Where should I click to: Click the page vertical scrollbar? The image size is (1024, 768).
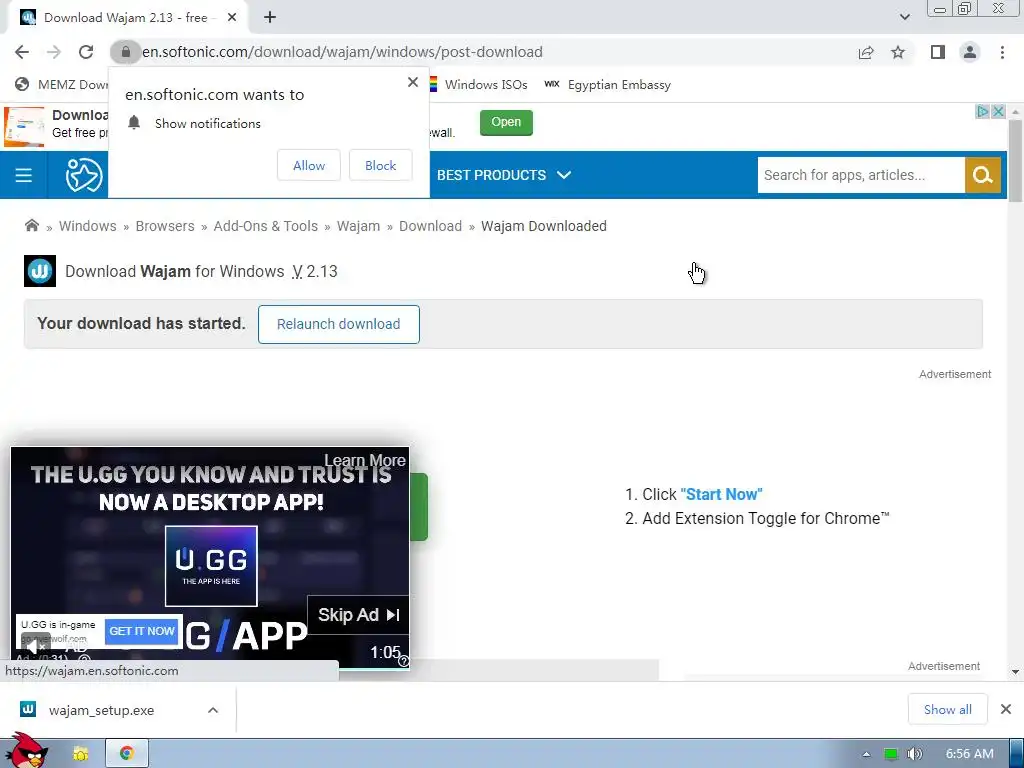click(x=1015, y=161)
